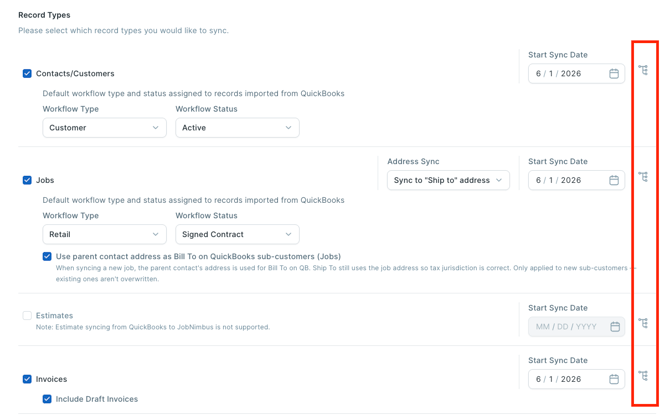The image size is (670, 415).
Task: Open the Customer Workflow Type dropdown
Action: 104,128
